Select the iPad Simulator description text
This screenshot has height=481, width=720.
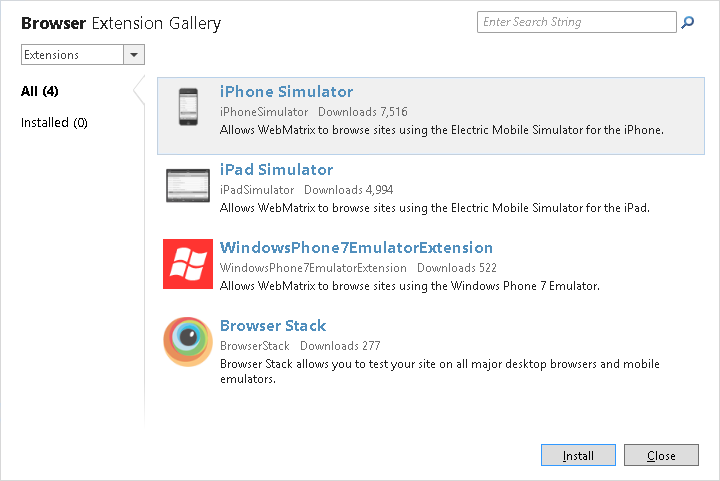tap(435, 208)
